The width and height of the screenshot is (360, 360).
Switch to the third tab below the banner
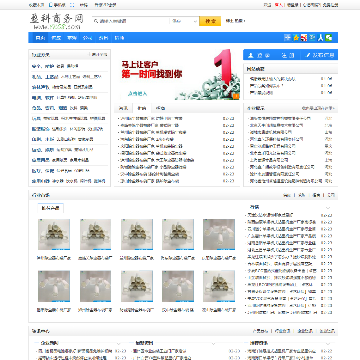click(160, 108)
